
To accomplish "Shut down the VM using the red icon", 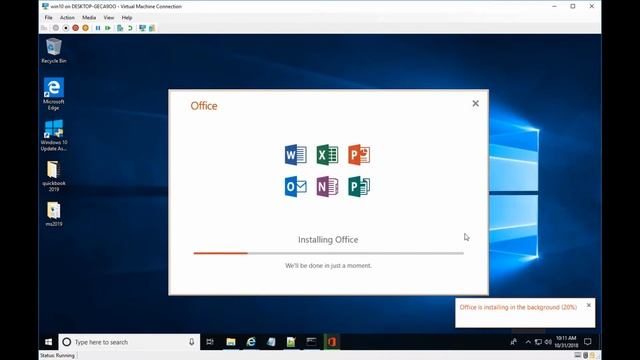I will pos(76,28).
